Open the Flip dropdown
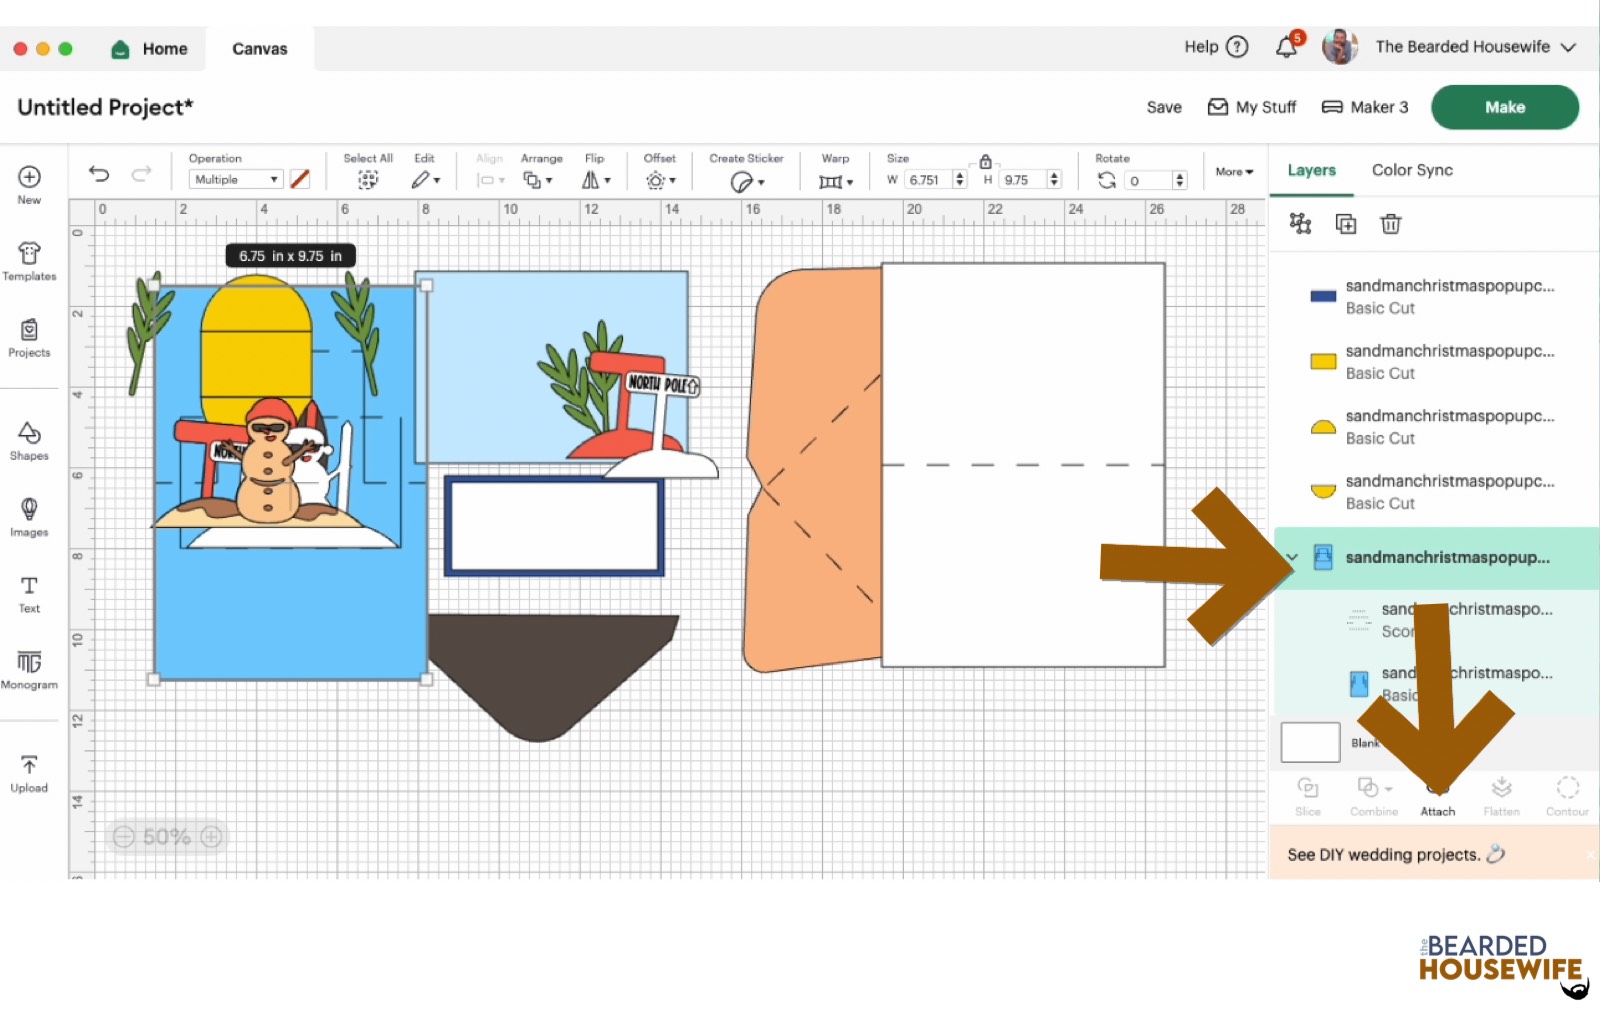This screenshot has width=1600, height=1017. click(596, 180)
